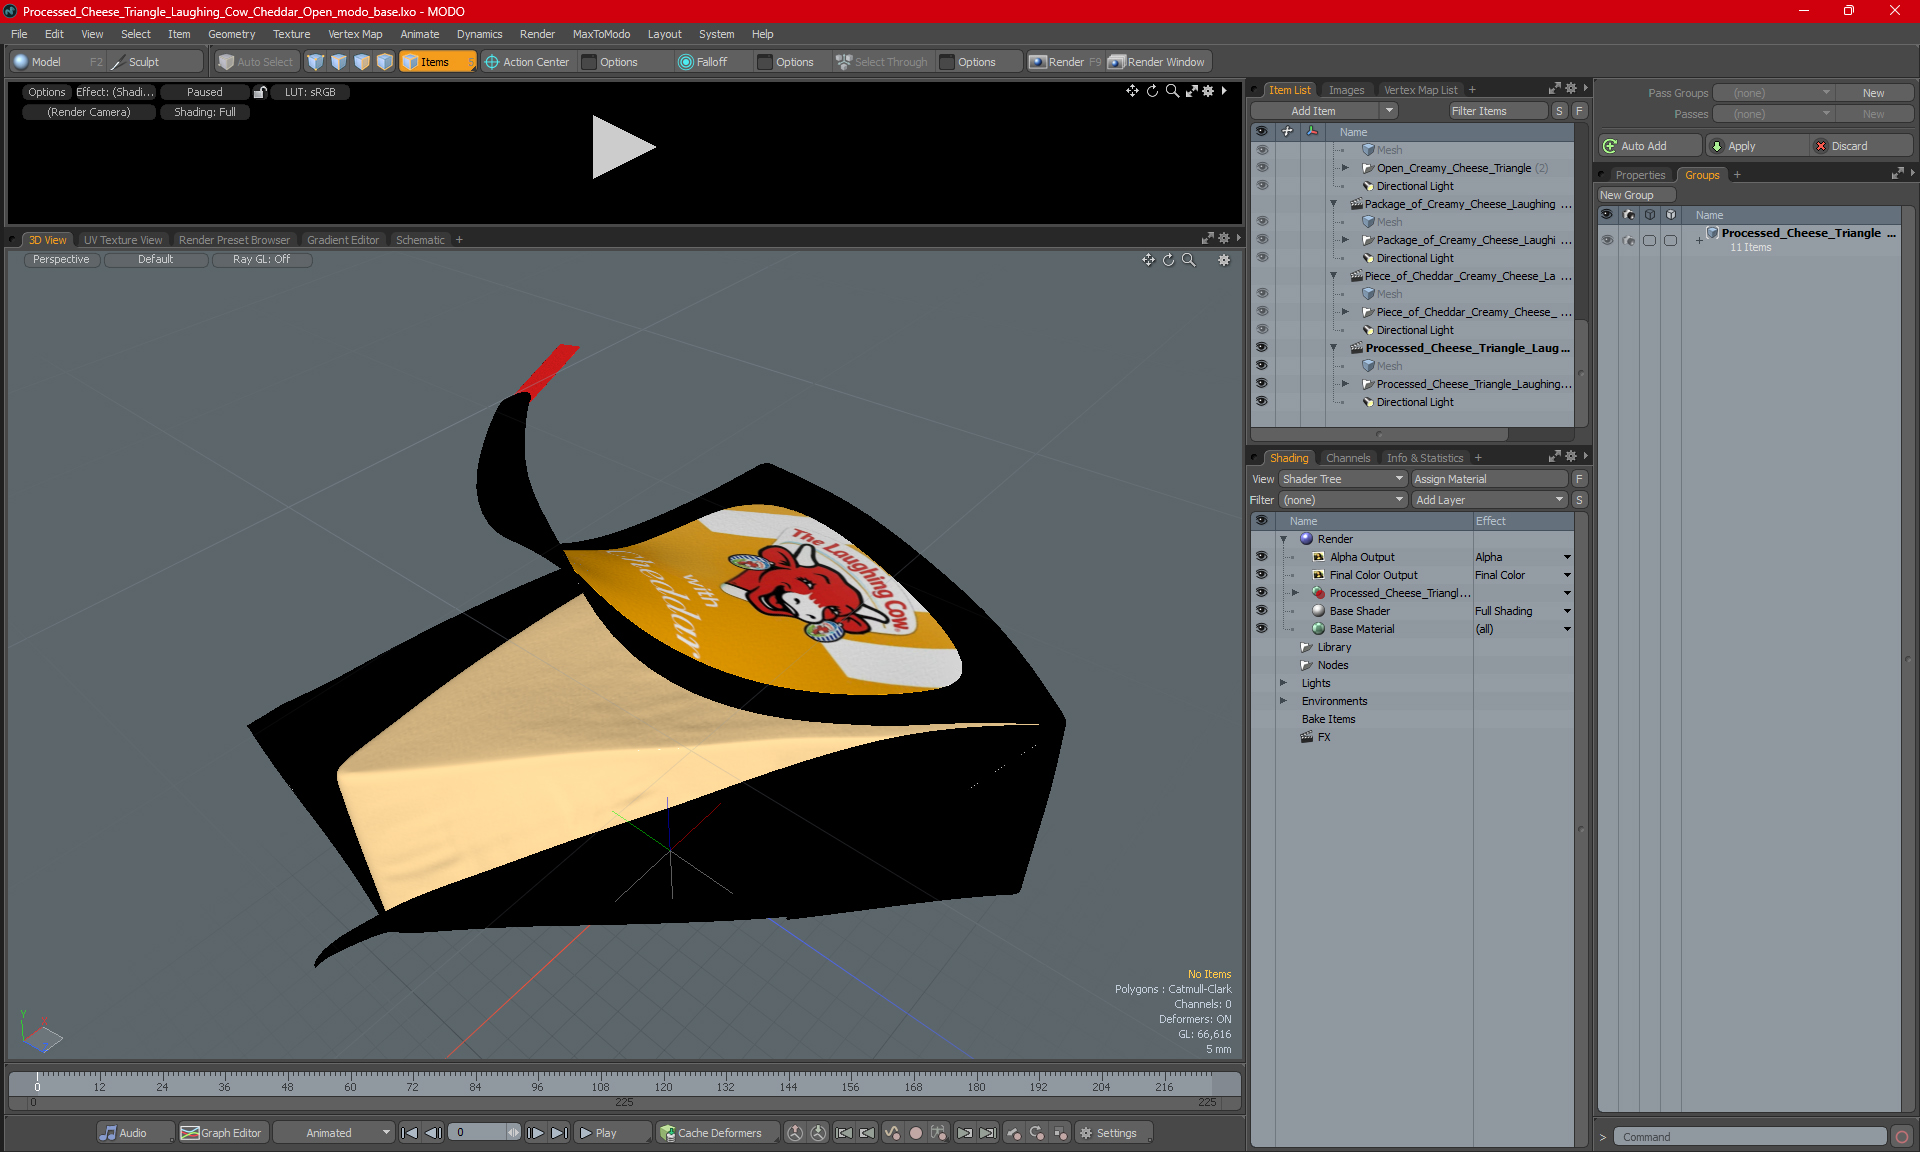Image resolution: width=1920 pixels, height=1152 pixels.
Task: Switch to the UV Texture View tab
Action: click(122, 240)
